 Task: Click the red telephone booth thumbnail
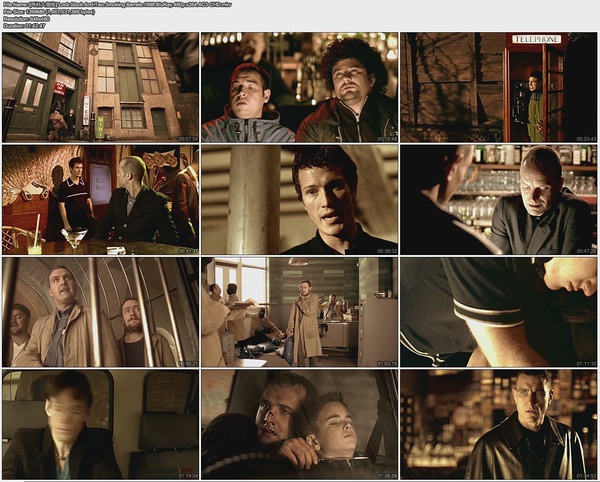(499, 87)
